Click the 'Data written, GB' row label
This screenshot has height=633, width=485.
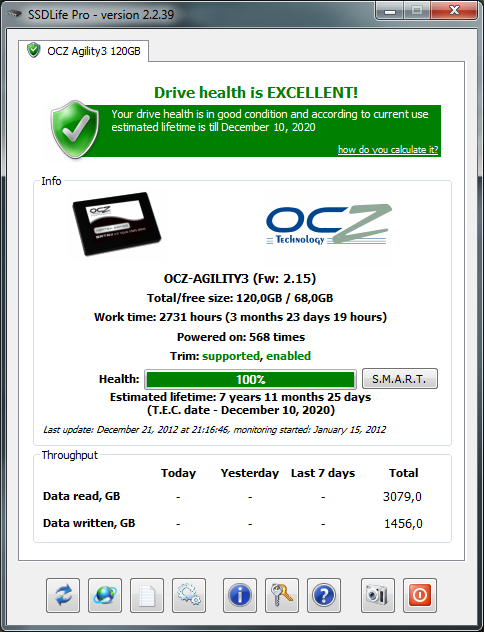click(x=89, y=523)
